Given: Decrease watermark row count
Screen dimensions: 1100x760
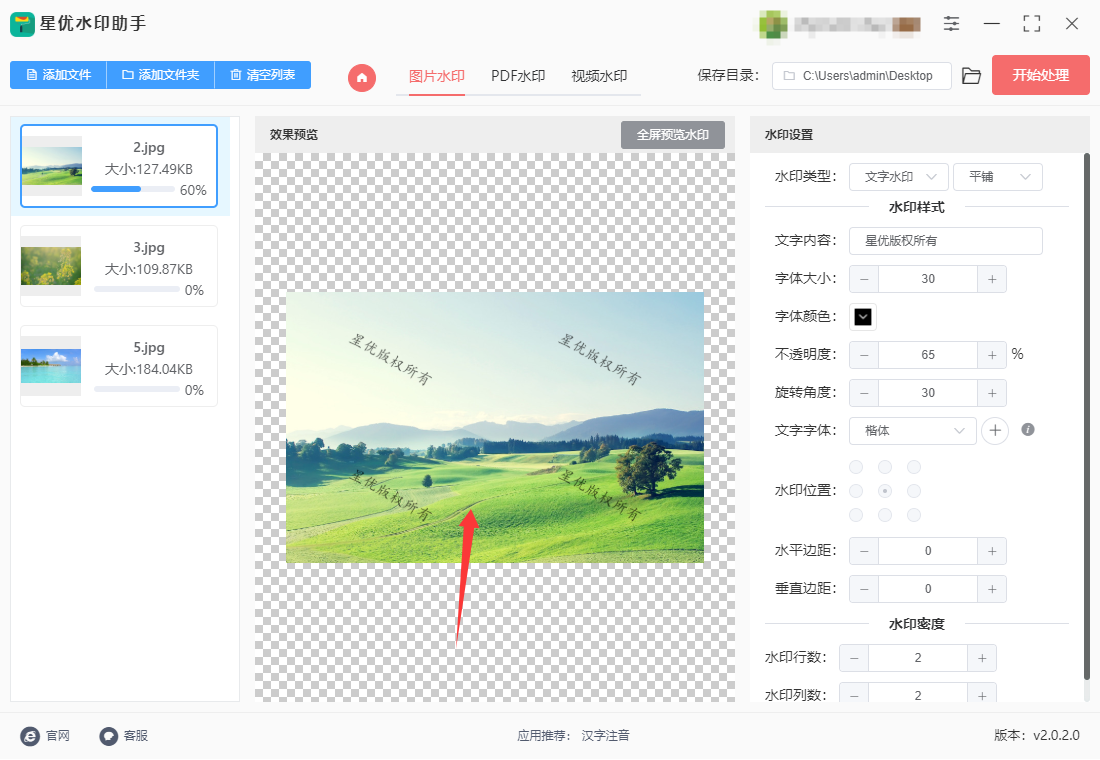Looking at the screenshot, I should pos(854,658).
